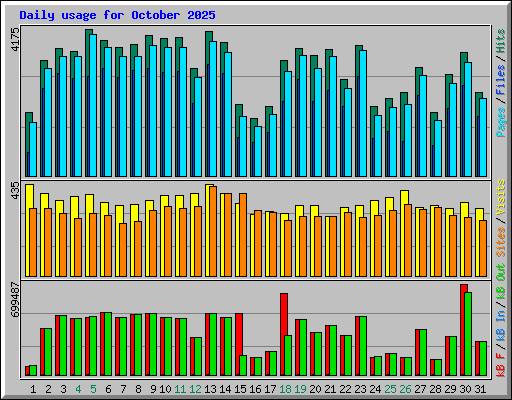This screenshot has height=400, width=512.
Task: Click the cyan files bar above day 23
Action: (x=363, y=113)
